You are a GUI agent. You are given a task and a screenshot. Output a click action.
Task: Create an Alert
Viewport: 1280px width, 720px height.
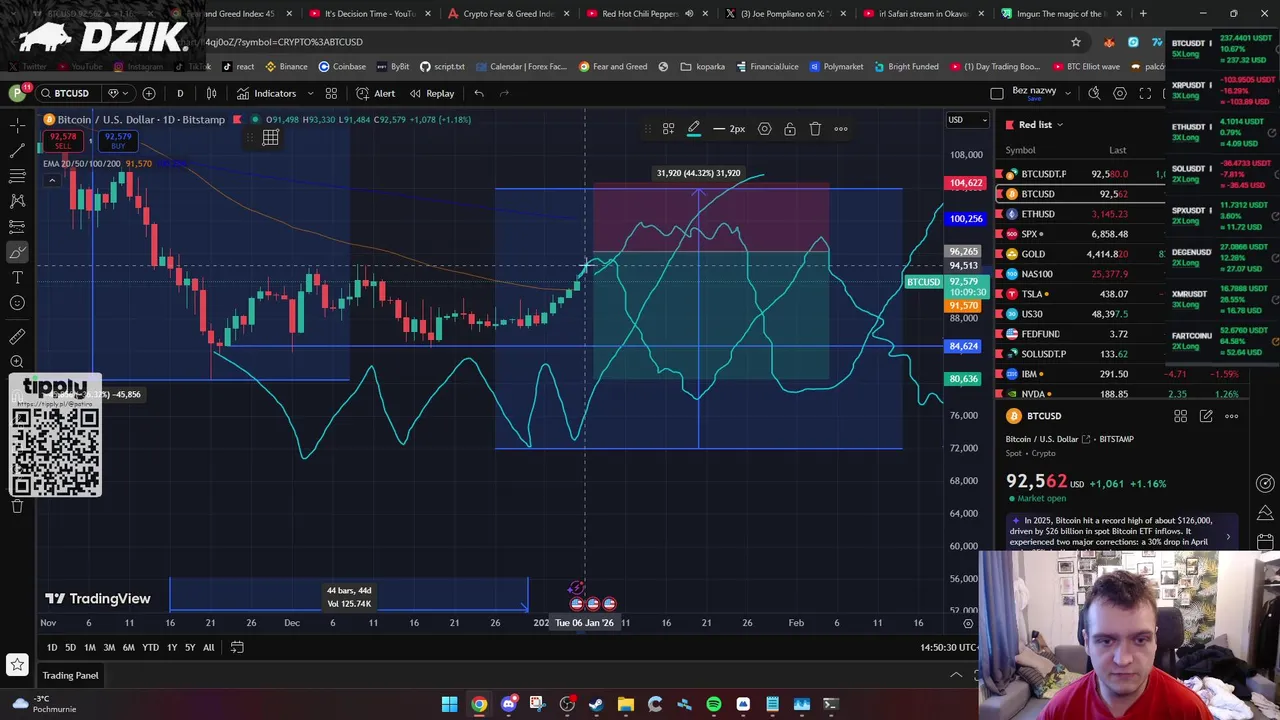coord(376,93)
